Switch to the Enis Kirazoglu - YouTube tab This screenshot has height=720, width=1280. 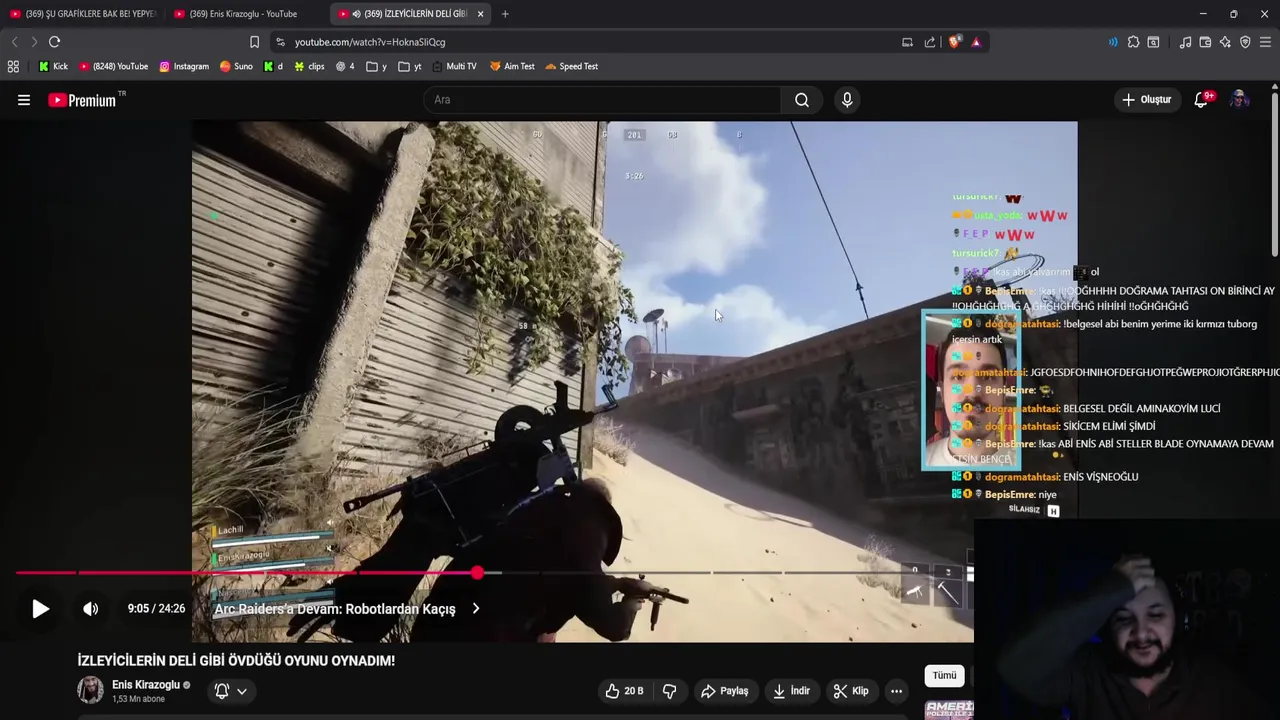pos(245,14)
